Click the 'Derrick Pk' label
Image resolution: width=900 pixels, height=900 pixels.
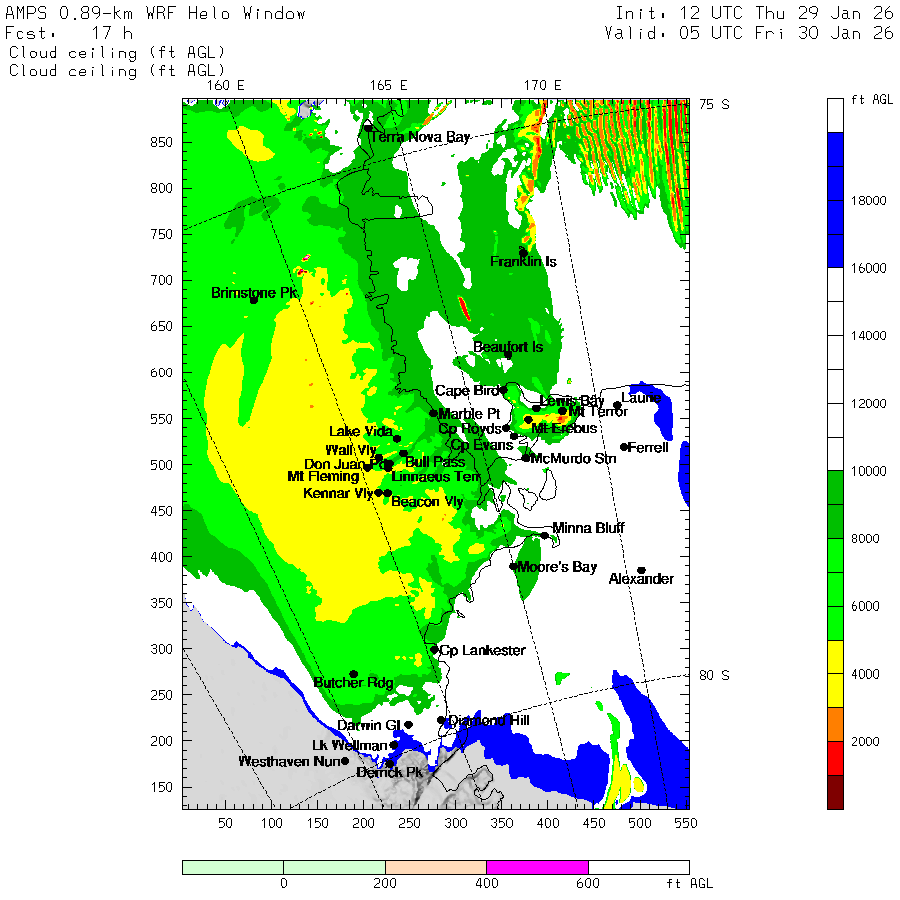[390, 772]
